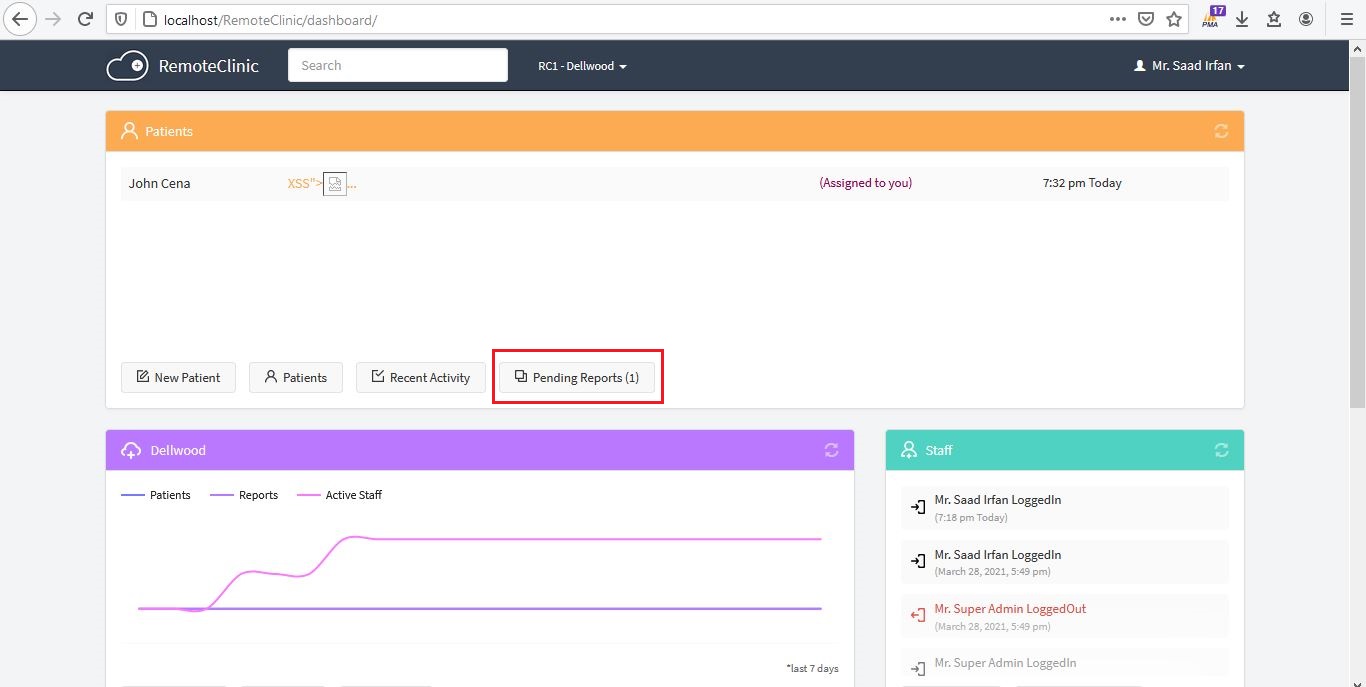This screenshot has height=687, width=1366.
Task: Click the *last 7 days note
Action: (x=812, y=668)
